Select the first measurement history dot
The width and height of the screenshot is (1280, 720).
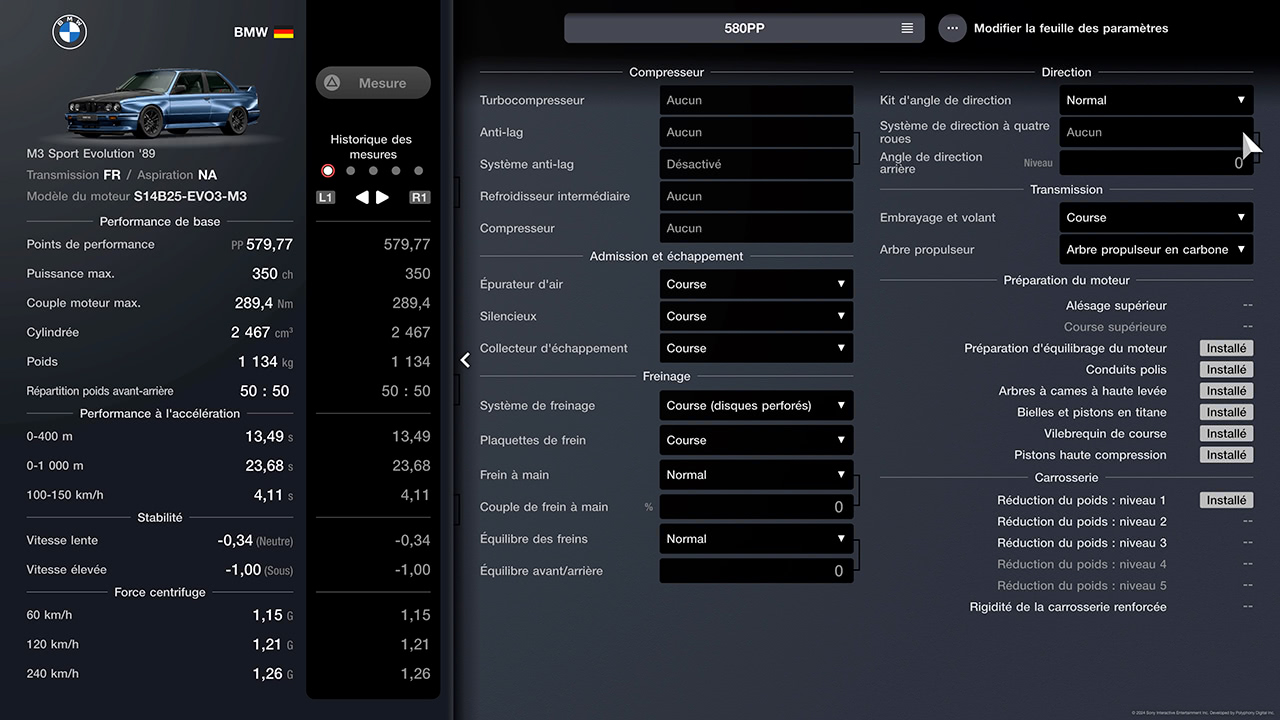[x=328, y=171]
